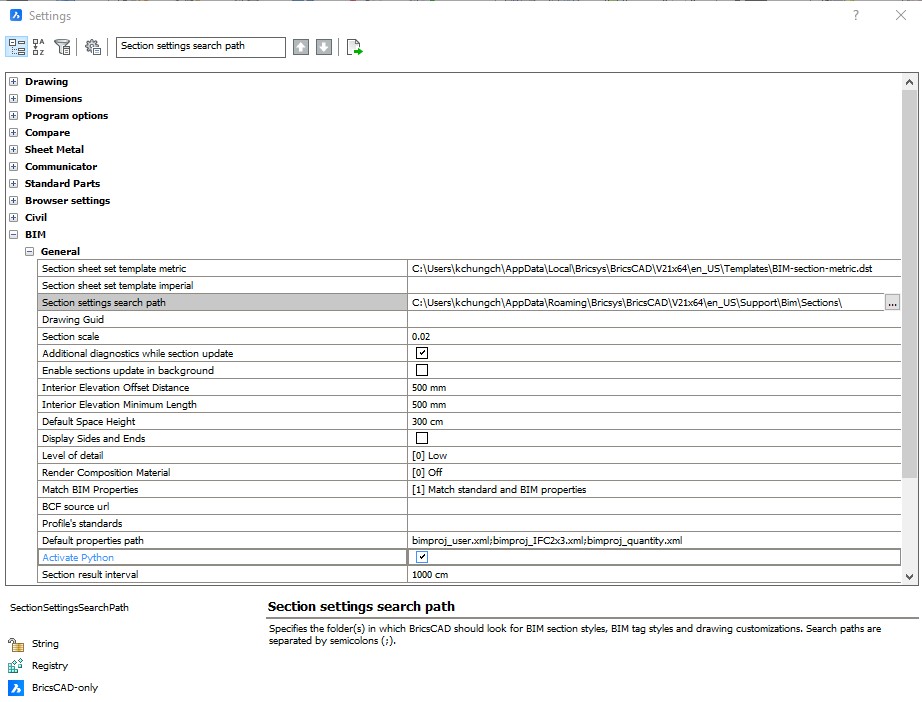Go to next search result arrow
The height and width of the screenshot is (702, 922).
pyautogui.click(x=324, y=47)
